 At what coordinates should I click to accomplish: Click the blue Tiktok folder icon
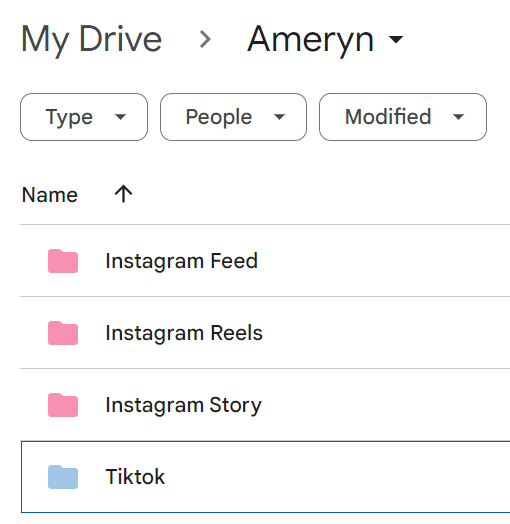click(x=63, y=477)
